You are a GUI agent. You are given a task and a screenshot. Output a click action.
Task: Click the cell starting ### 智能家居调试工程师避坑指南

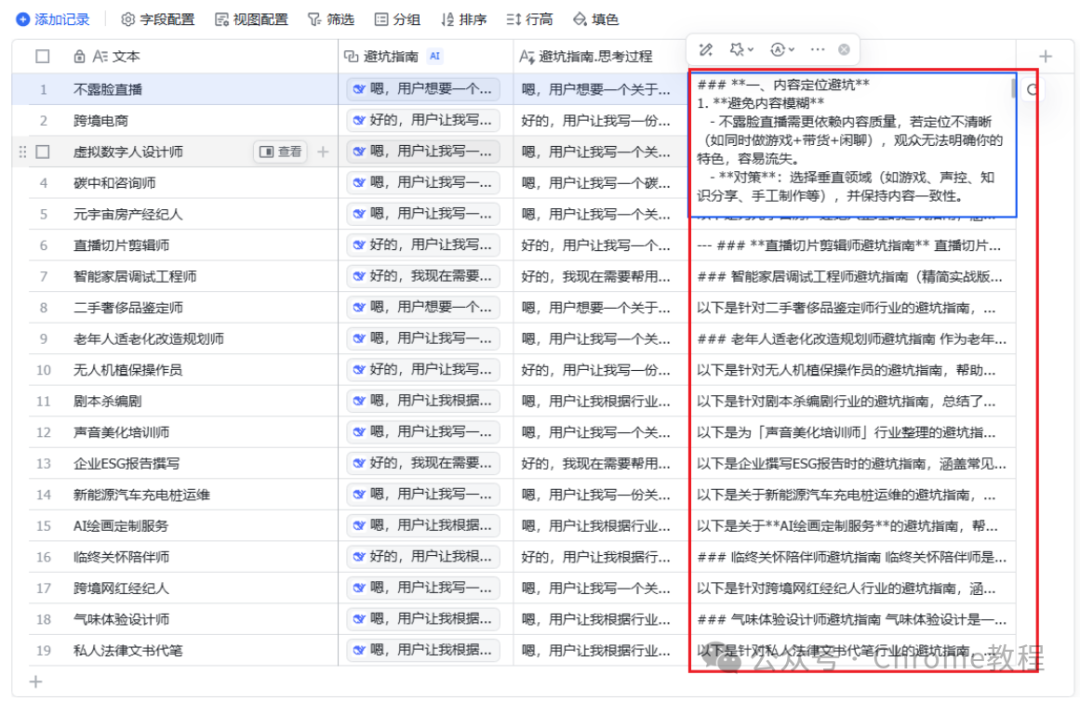853,277
